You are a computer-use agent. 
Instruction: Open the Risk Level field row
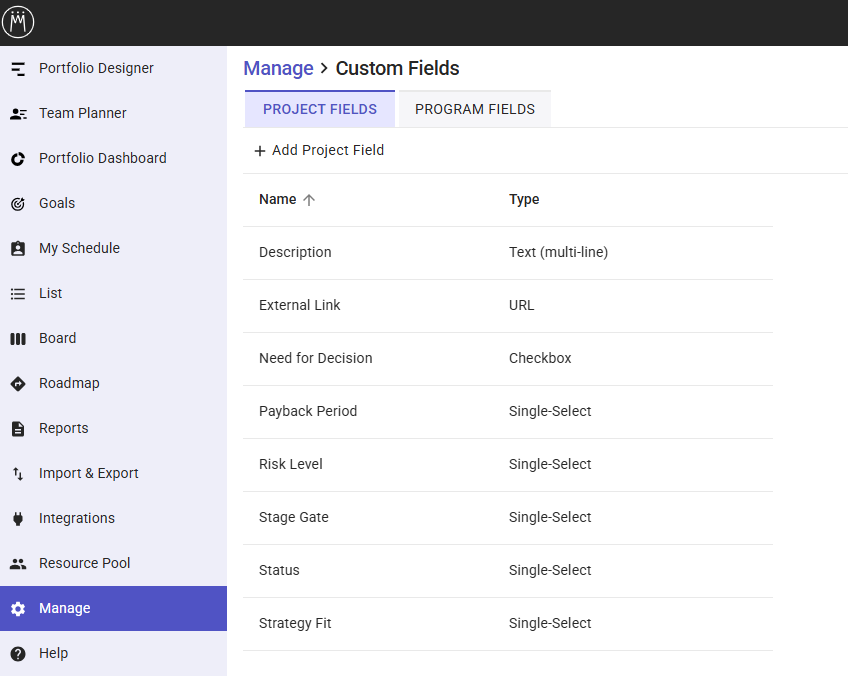(291, 465)
